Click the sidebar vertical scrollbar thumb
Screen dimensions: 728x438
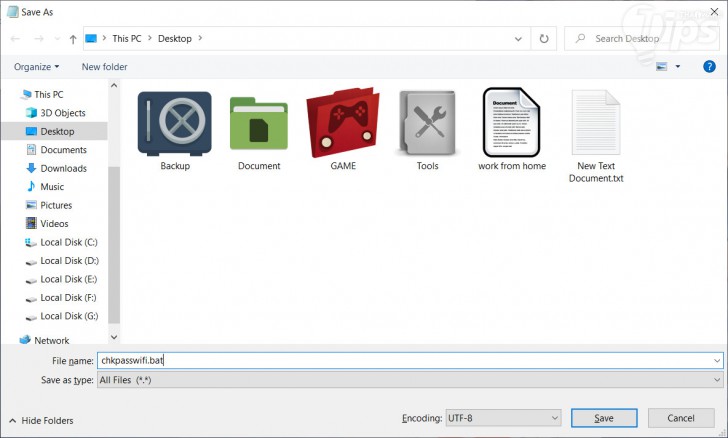pyautogui.click(x=114, y=244)
